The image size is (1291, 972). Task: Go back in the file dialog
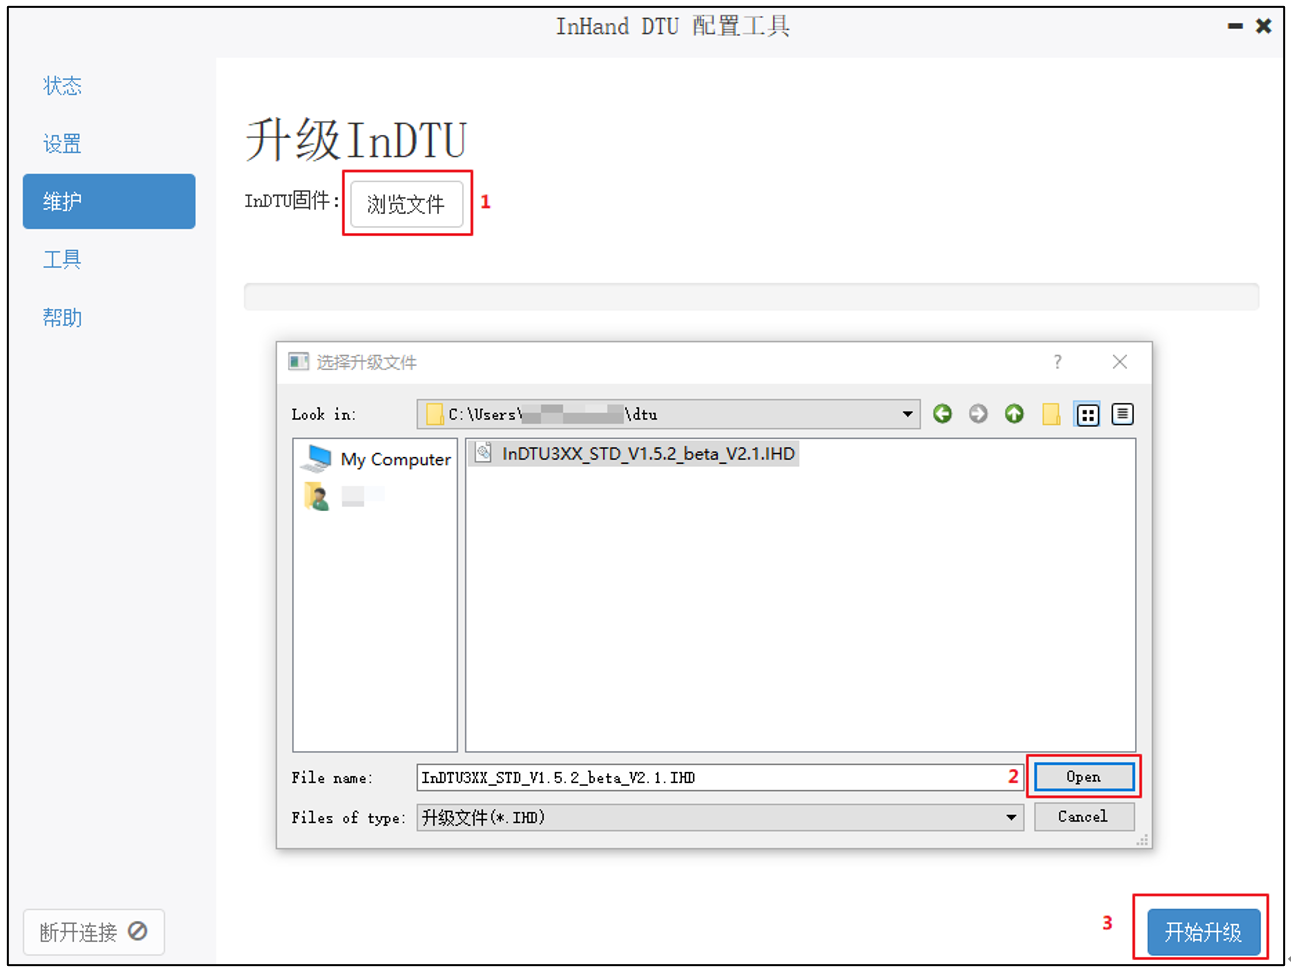(x=942, y=414)
